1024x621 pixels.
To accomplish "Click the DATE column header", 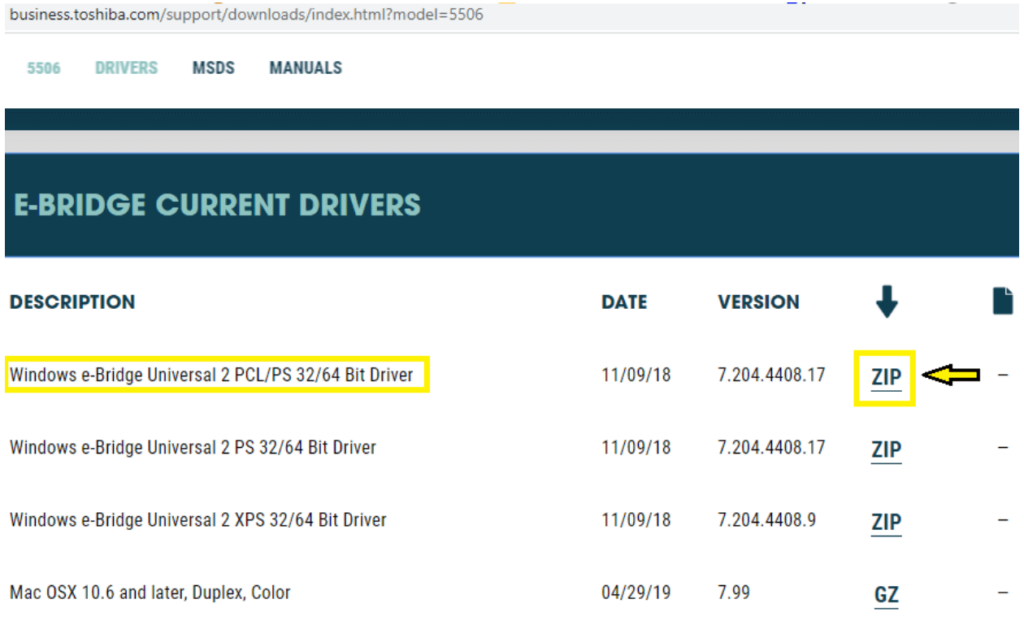I will (624, 302).
